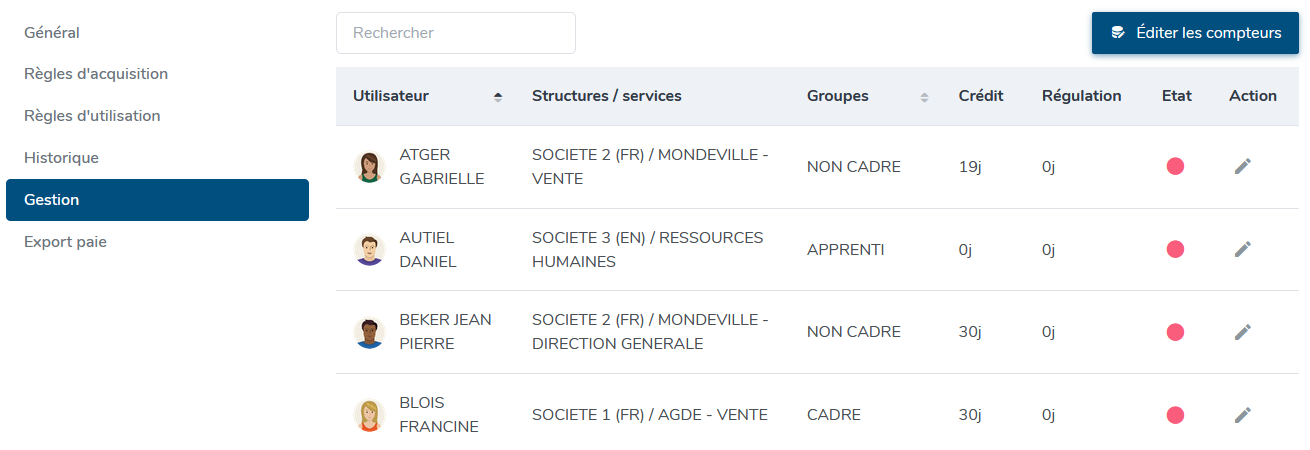Click BLOIS FRANCINE's avatar image
The width and height of the screenshot is (1310, 450).
pos(370,415)
